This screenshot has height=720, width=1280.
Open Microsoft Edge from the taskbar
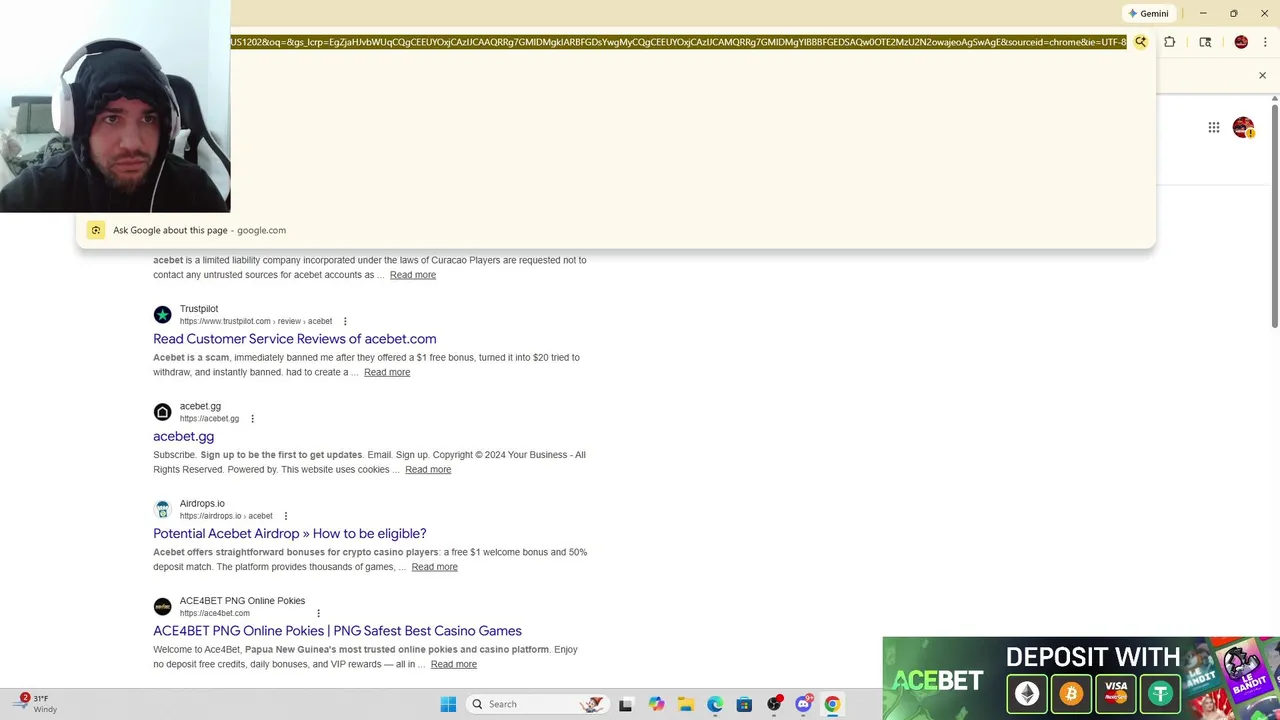click(715, 704)
